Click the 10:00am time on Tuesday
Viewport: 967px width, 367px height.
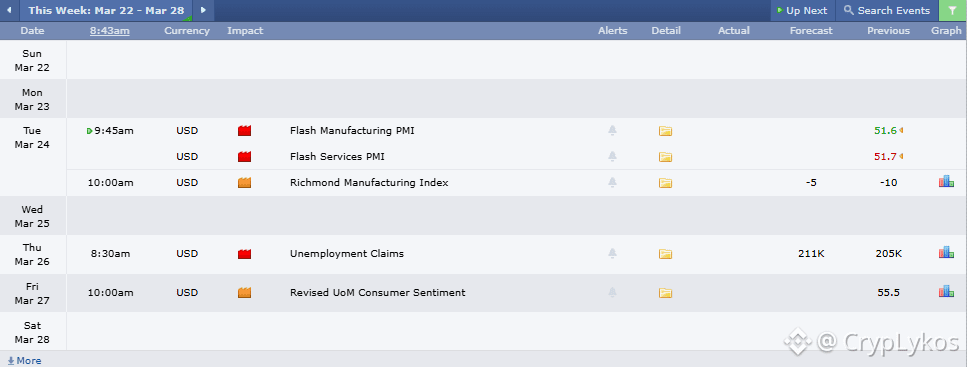pos(110,183)
